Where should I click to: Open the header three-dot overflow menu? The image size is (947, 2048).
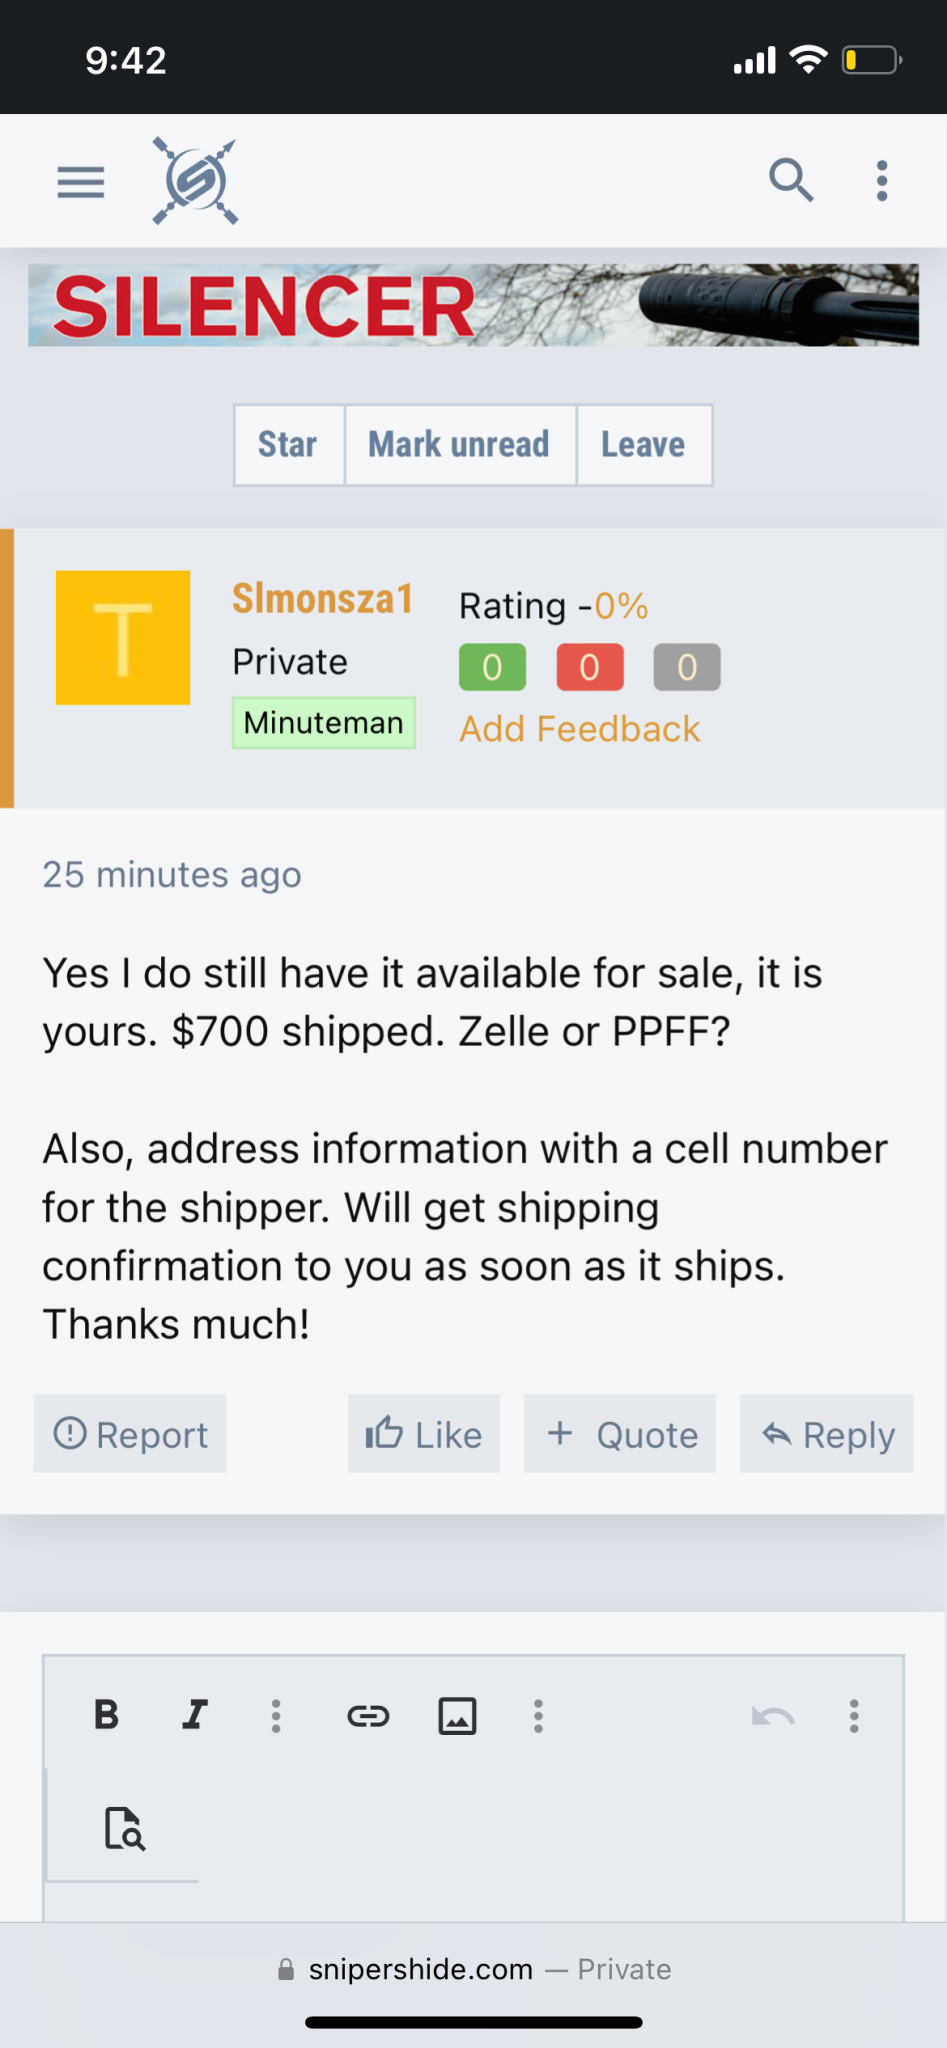point(881,181)
